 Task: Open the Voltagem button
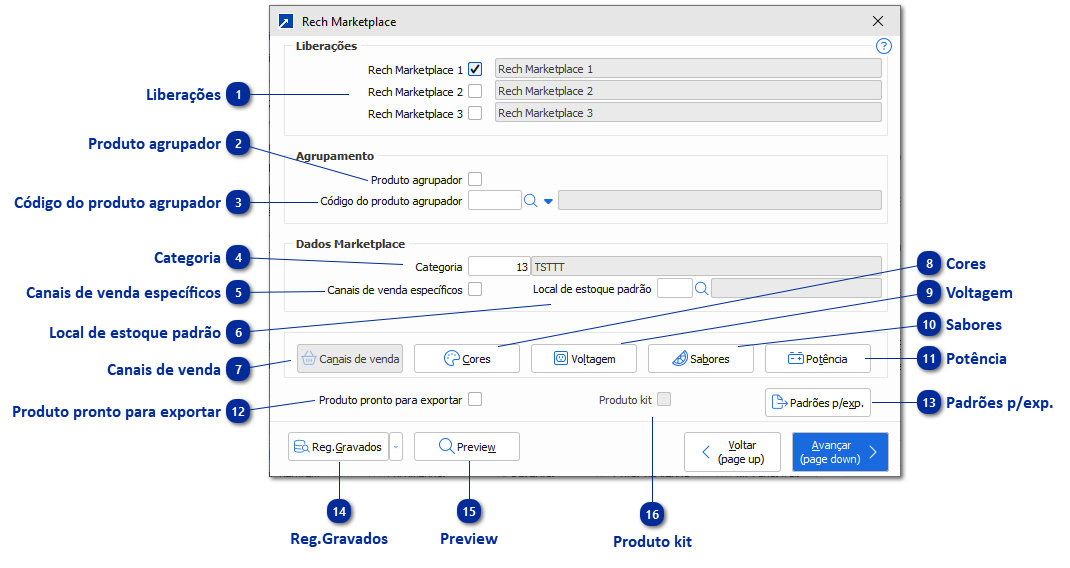click(x=583, y=358)
